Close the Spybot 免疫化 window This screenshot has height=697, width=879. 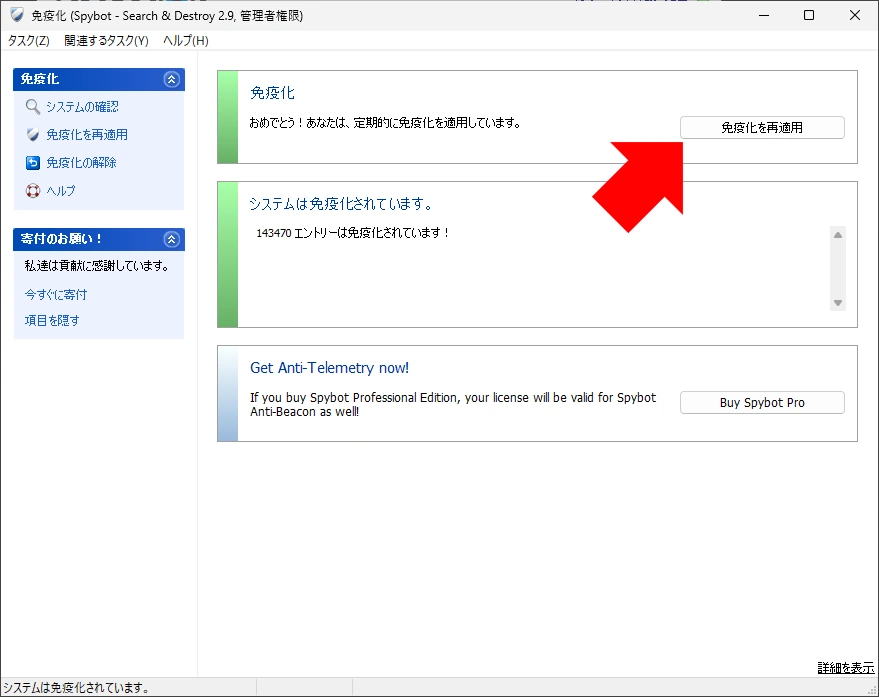click(x=854, y=15)
